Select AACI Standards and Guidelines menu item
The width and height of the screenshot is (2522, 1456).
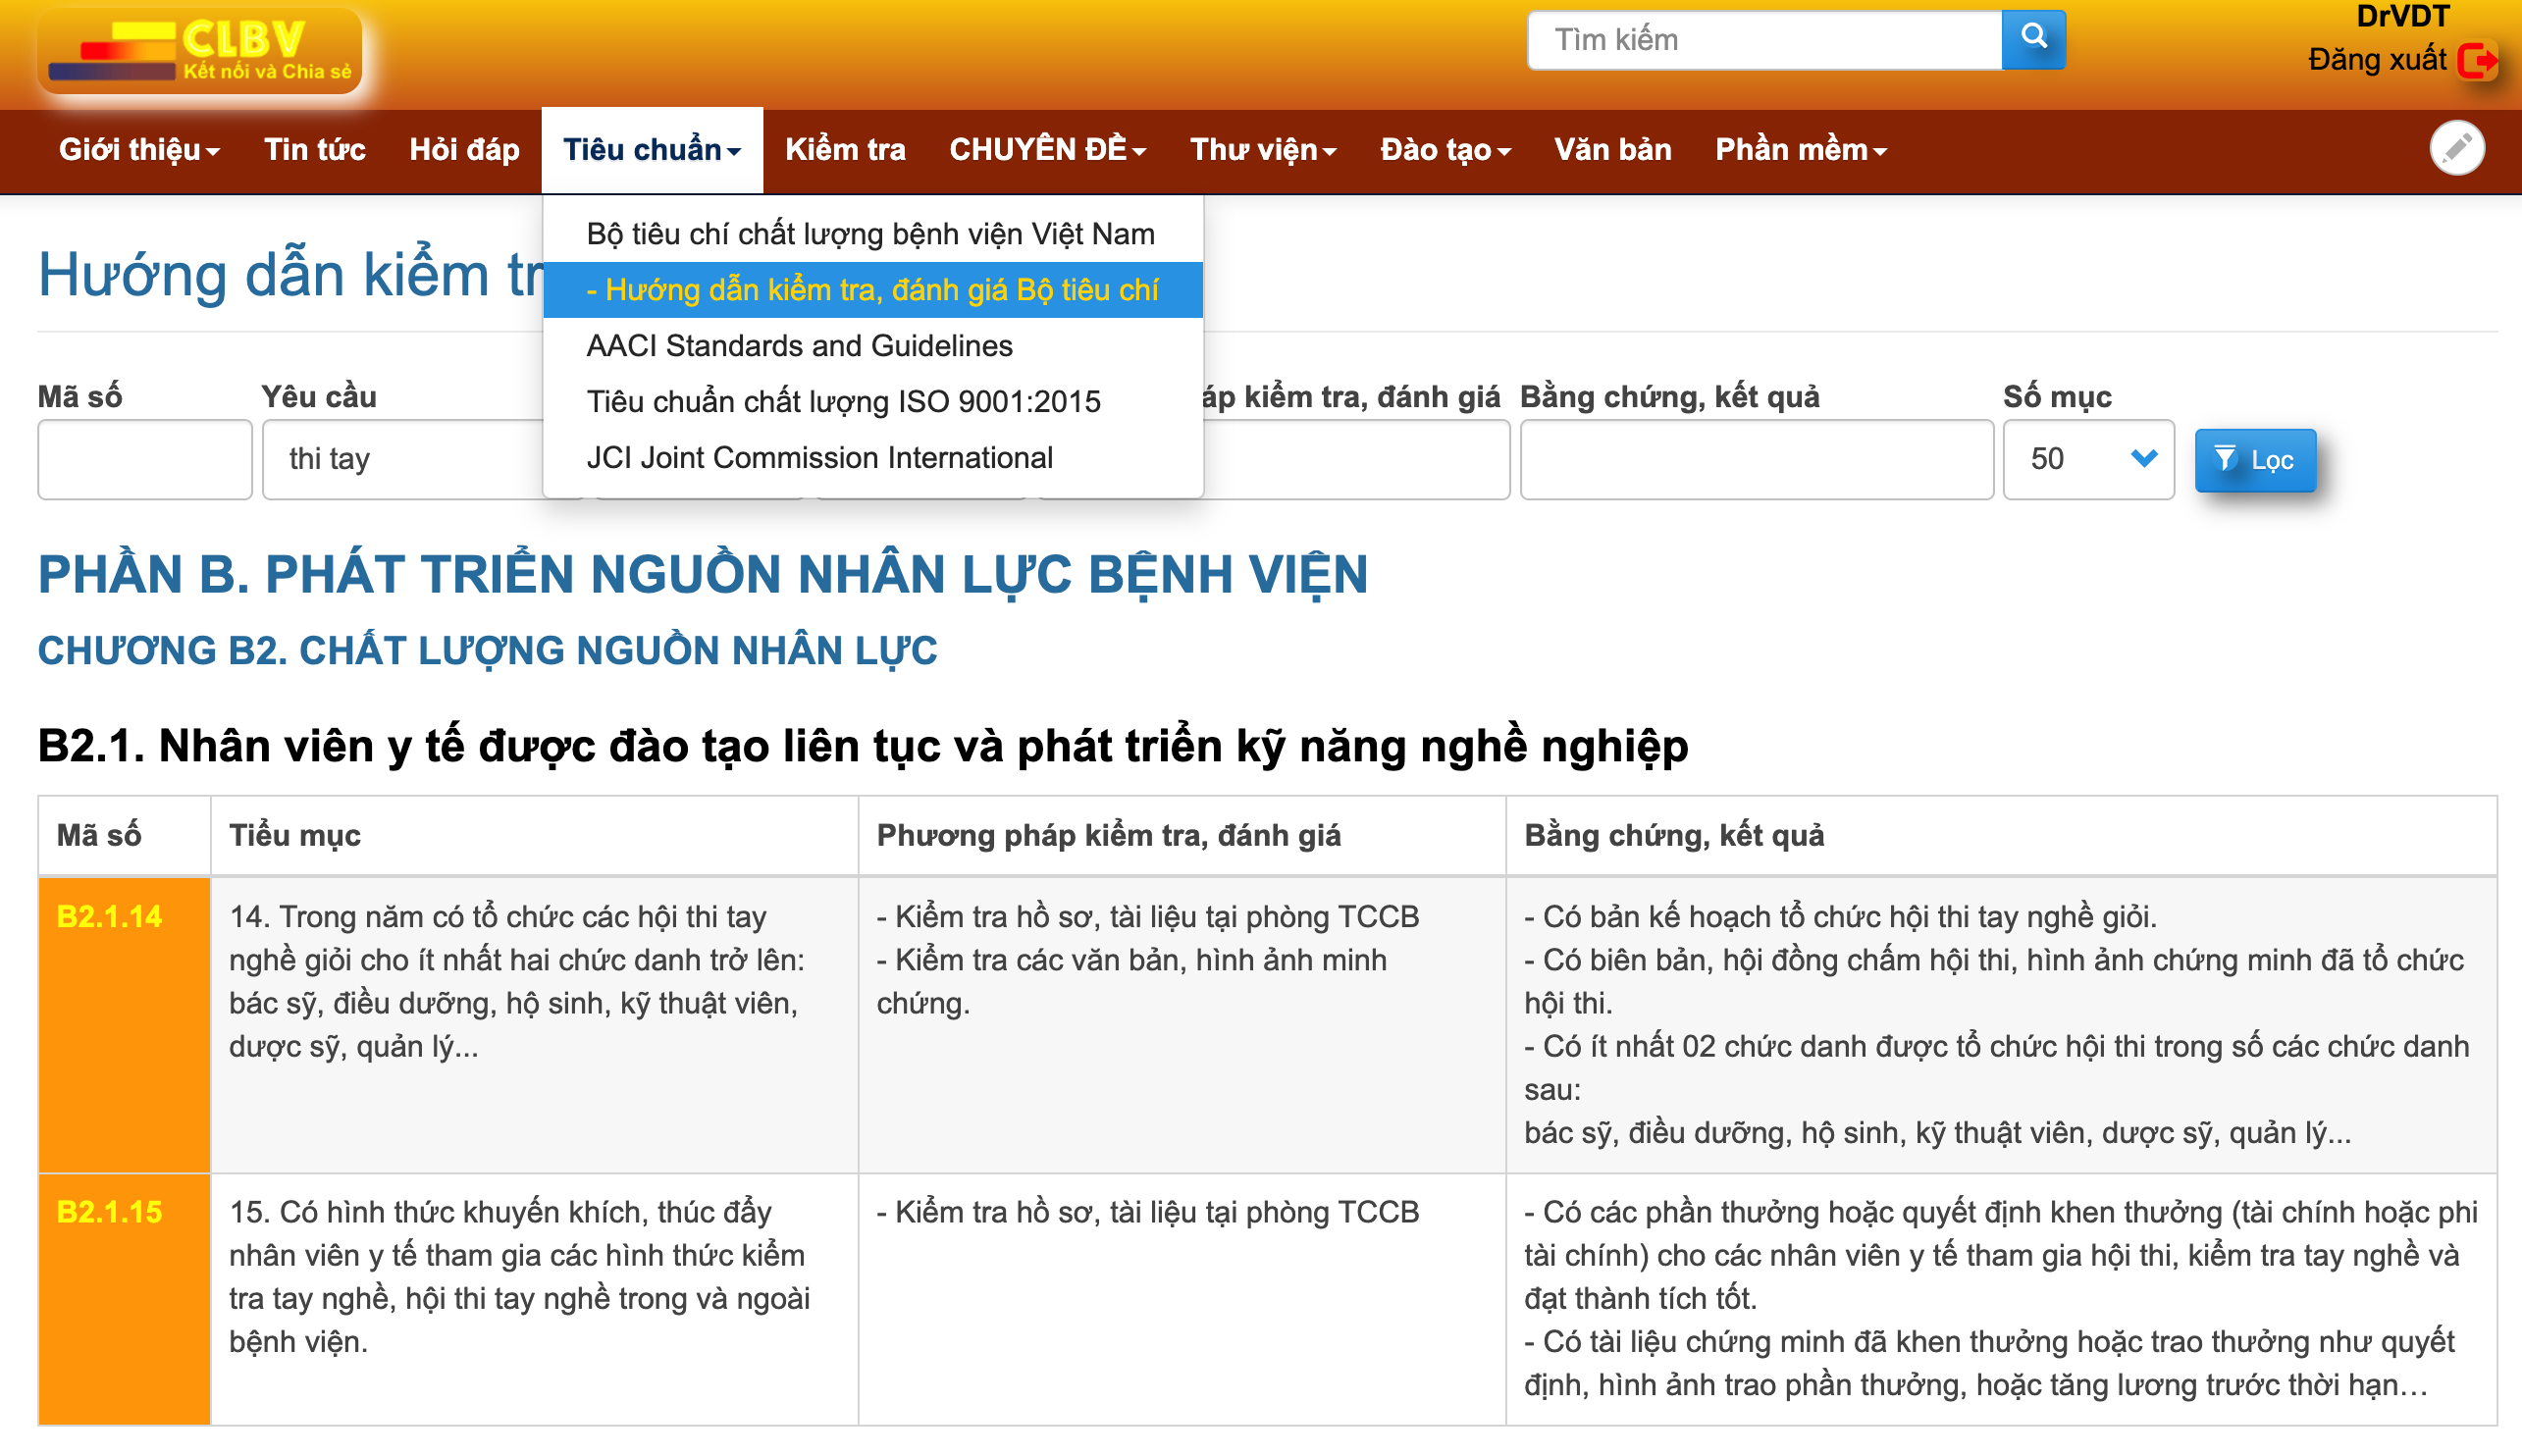[799, 346]
